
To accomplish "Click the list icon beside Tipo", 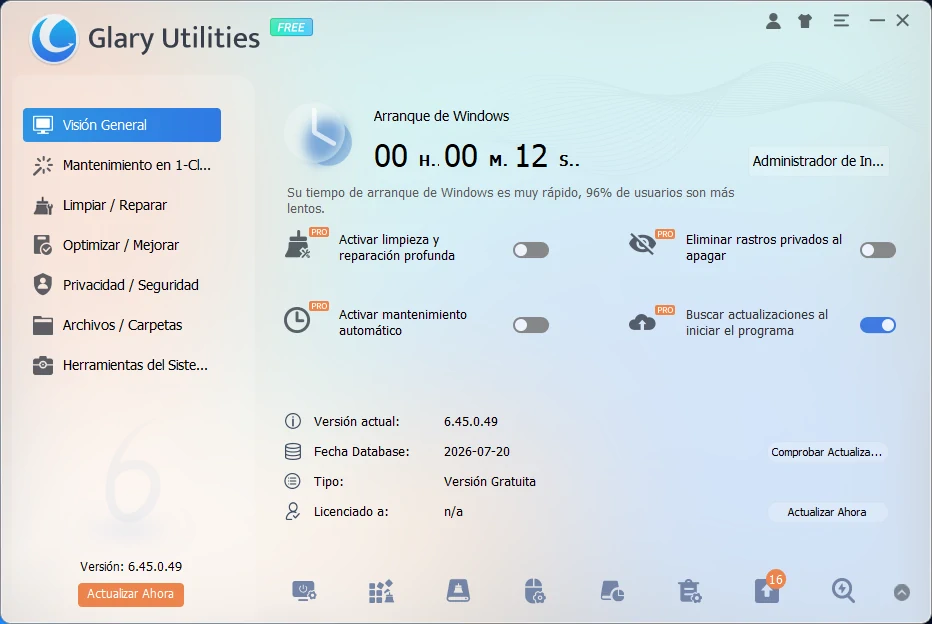I will tap(292, 481).
